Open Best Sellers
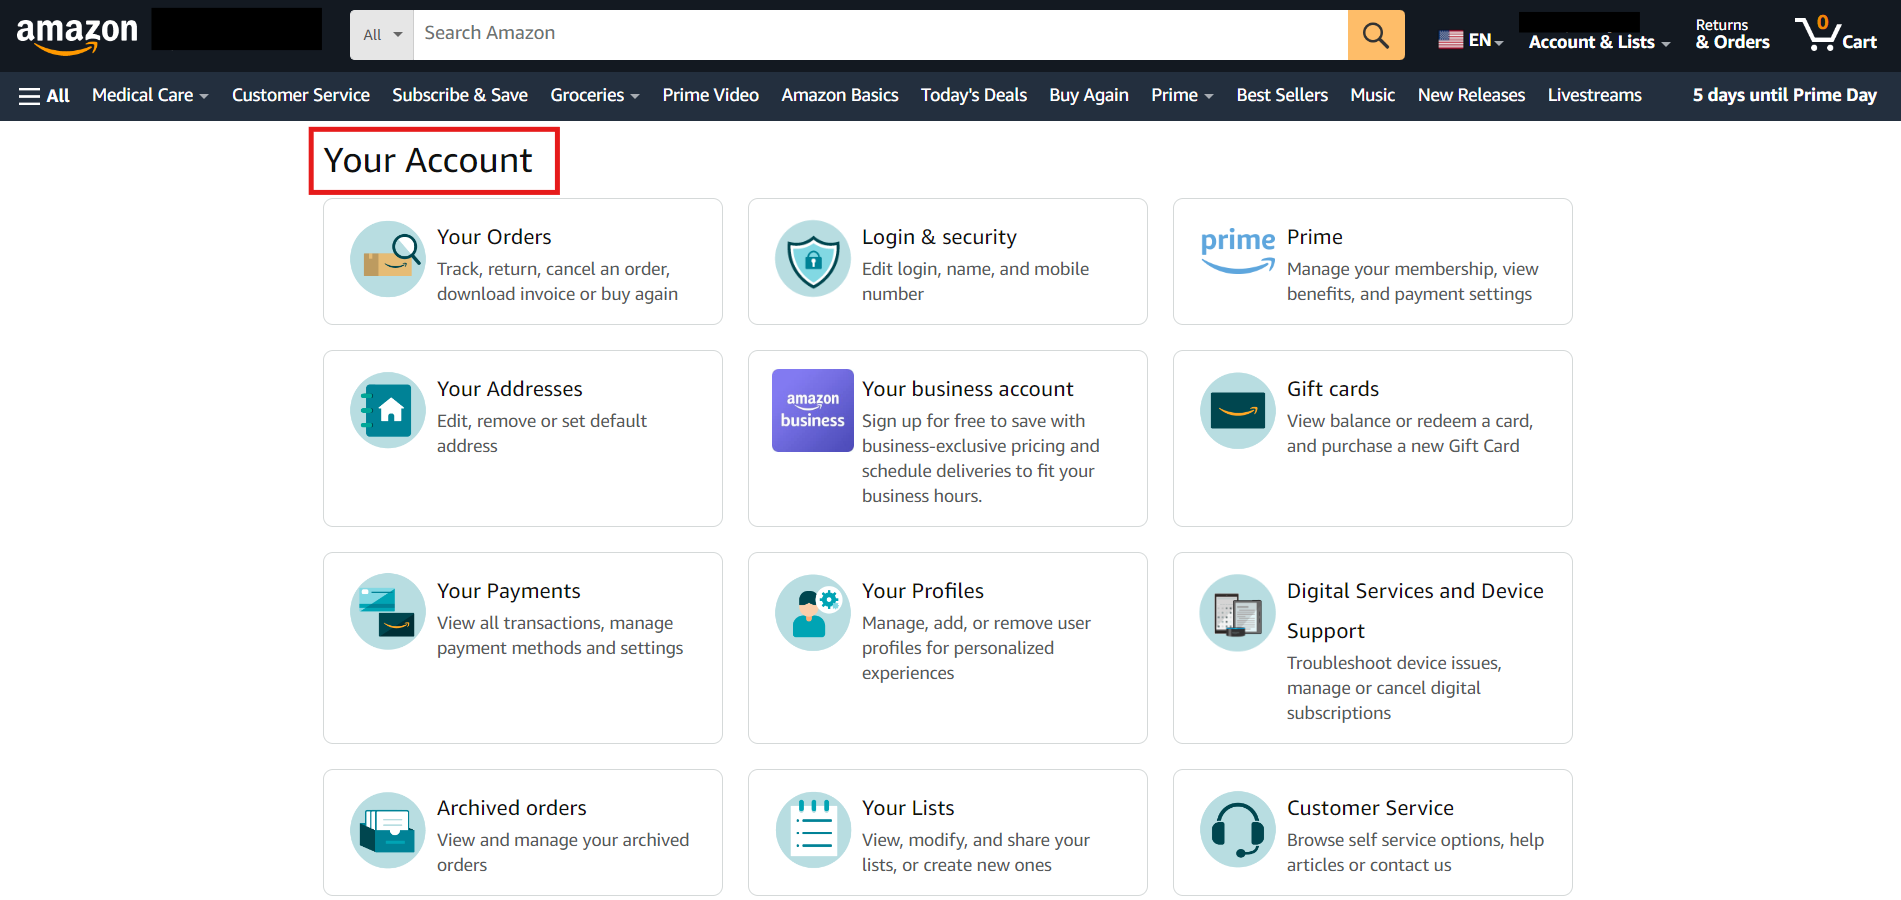The height and width of the screenshot is (900, 1901). (x=1282, y=95)
